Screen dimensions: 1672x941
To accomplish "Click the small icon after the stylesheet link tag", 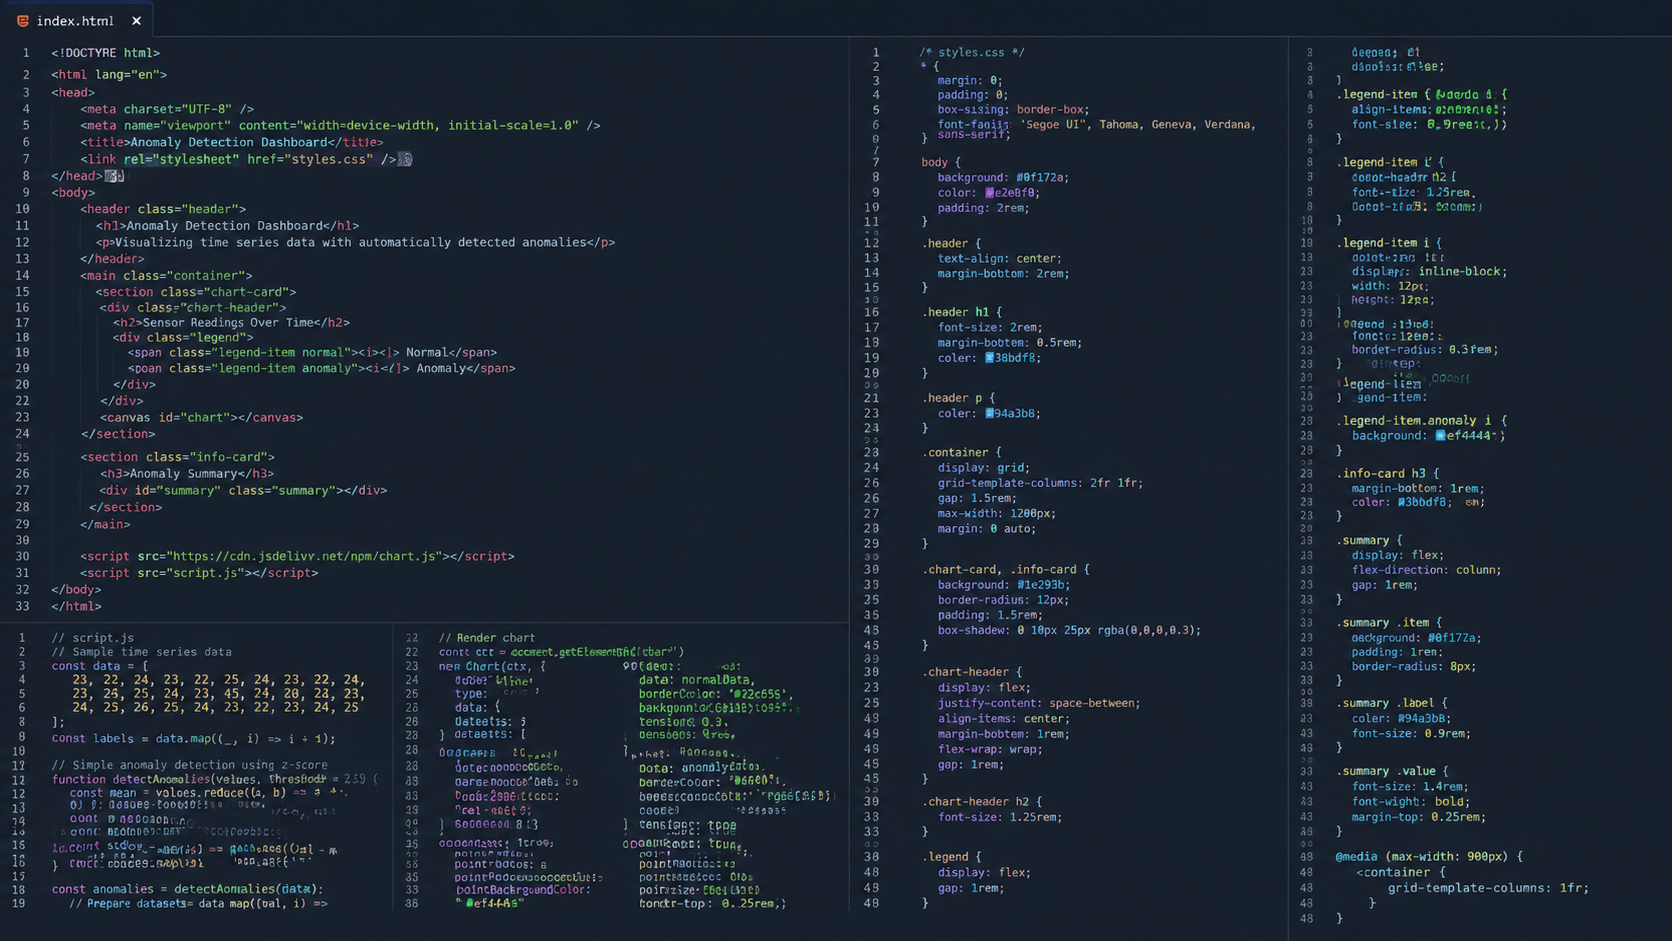I will tap(405, 159).
